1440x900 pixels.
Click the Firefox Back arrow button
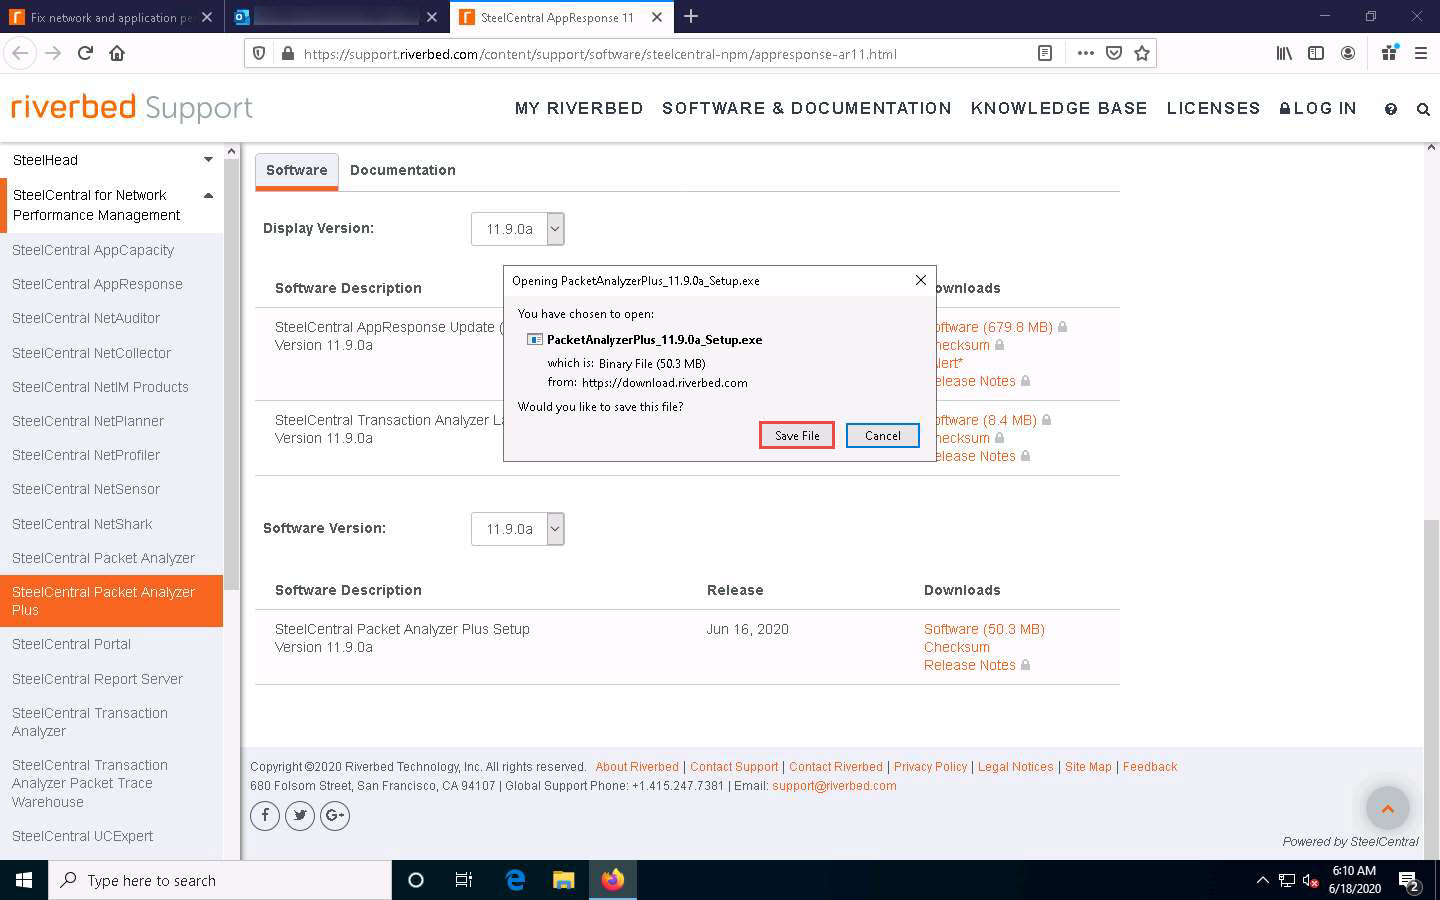click(x=21, y=53)
